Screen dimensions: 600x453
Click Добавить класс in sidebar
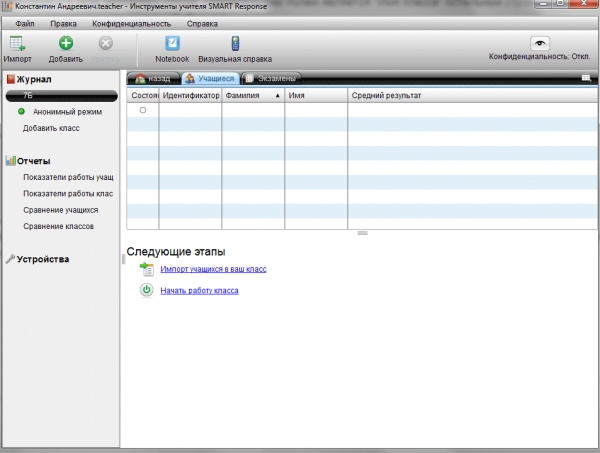pyautogui.click(x=51, y=128)
